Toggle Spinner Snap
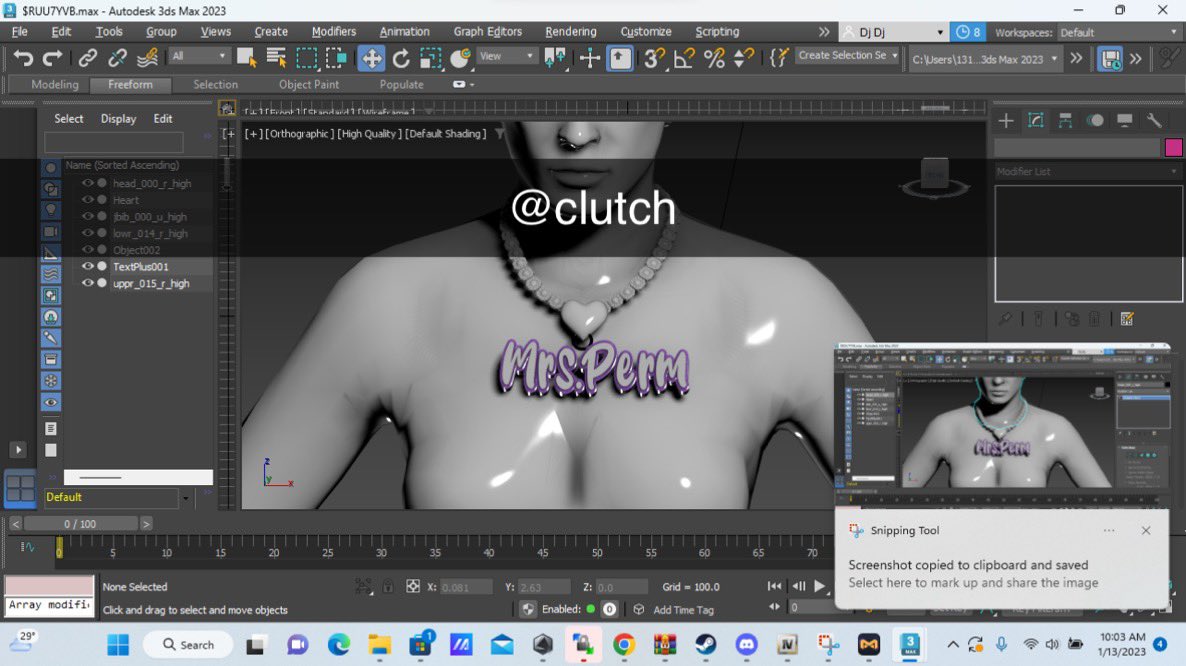This screenshot has width=1186, height=666. coord(744,58)
